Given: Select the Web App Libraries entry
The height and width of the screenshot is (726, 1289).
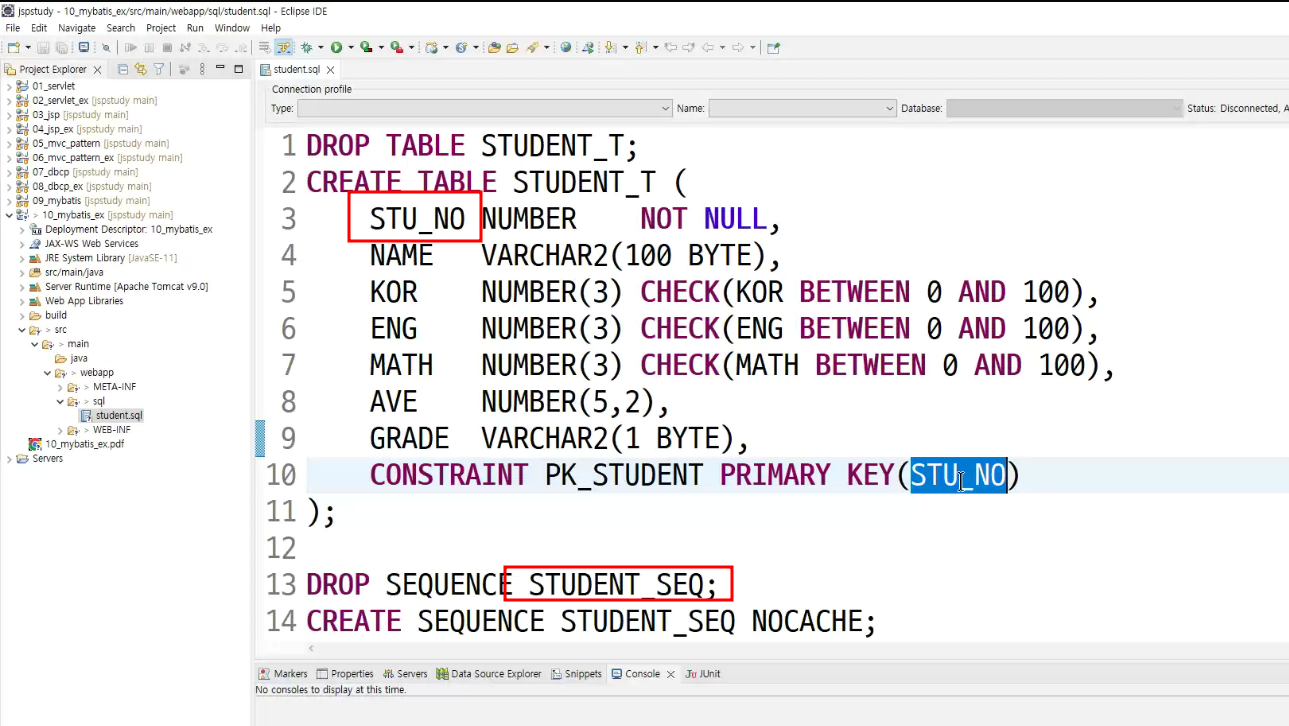Looking at the screenshot, I should click(x=76, y=301).
